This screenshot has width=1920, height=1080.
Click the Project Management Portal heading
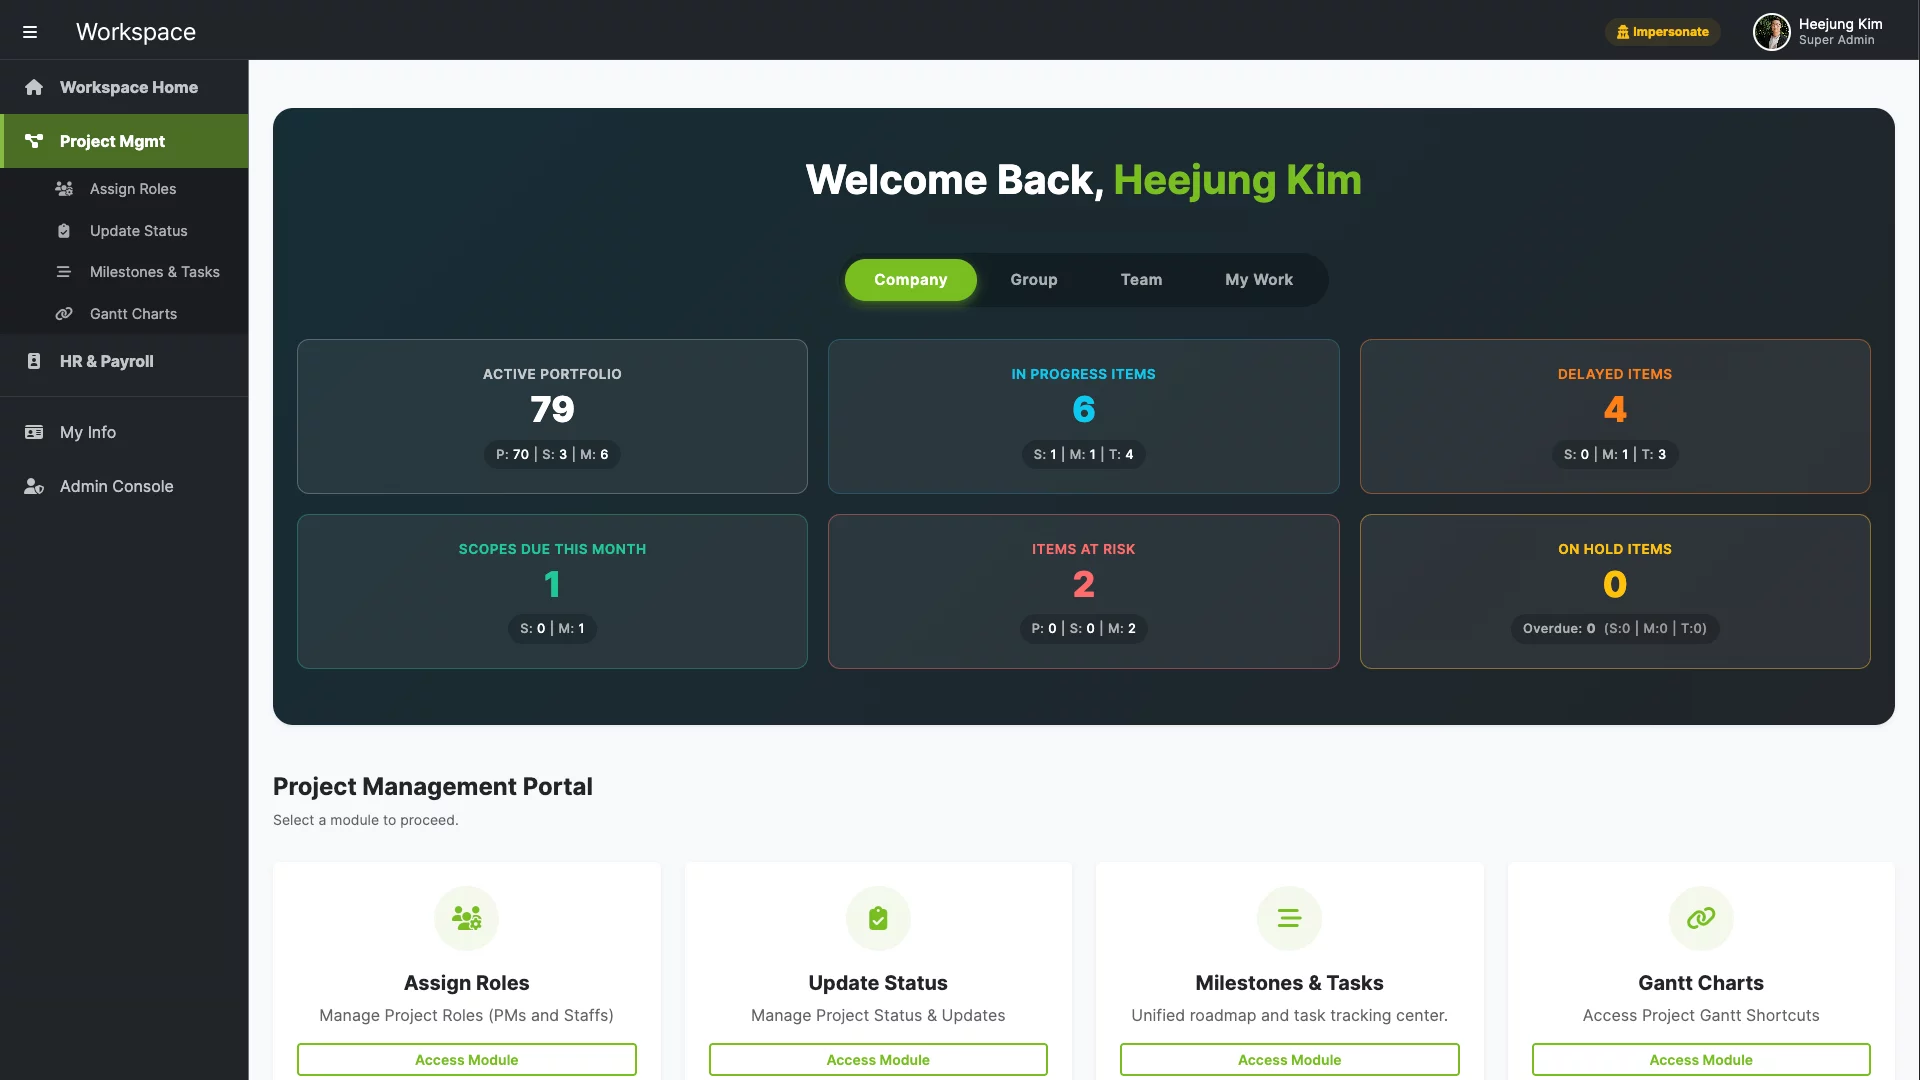pyautogui.click(x=433, y=787)
